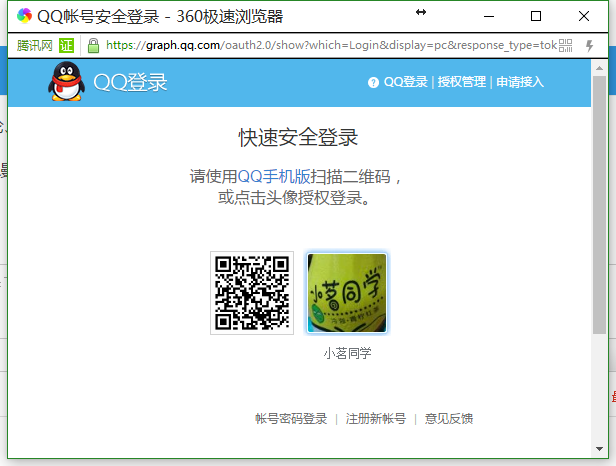Click the vertical scrollbar thumb
Viewport: 616px width, 466px height.
click(x=600, y=205)
